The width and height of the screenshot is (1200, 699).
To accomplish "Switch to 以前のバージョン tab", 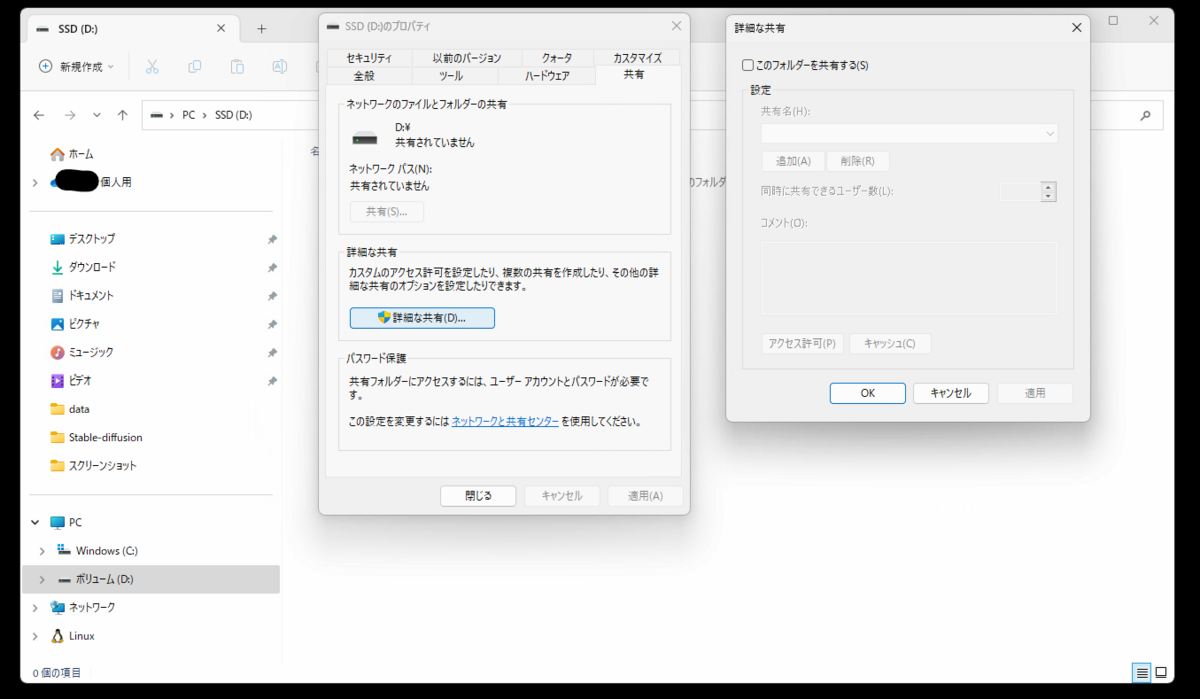I will (466, 58).
